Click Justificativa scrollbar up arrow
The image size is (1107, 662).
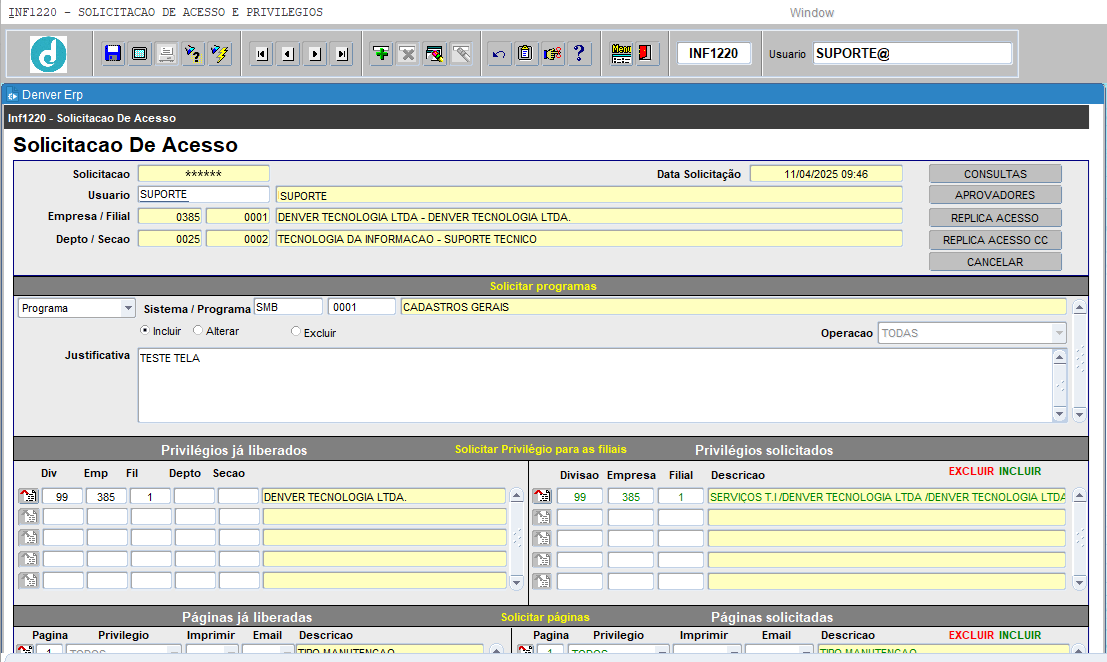[1060, 357]
